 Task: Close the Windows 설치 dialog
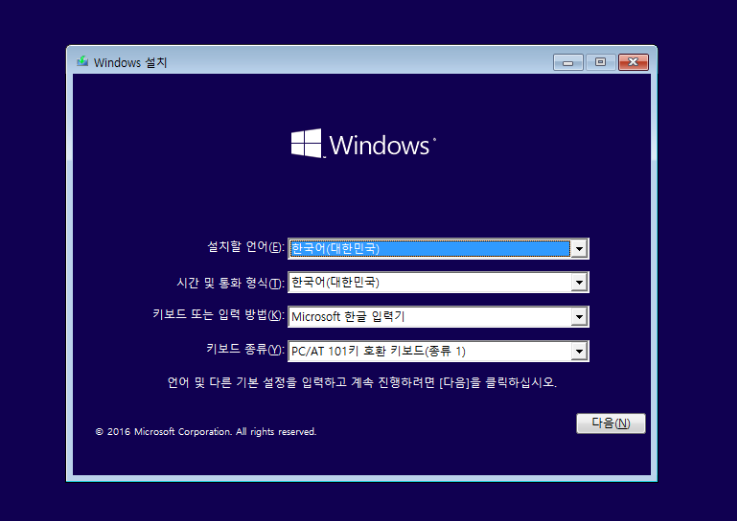pyautogui.click(x=633, y=62)
